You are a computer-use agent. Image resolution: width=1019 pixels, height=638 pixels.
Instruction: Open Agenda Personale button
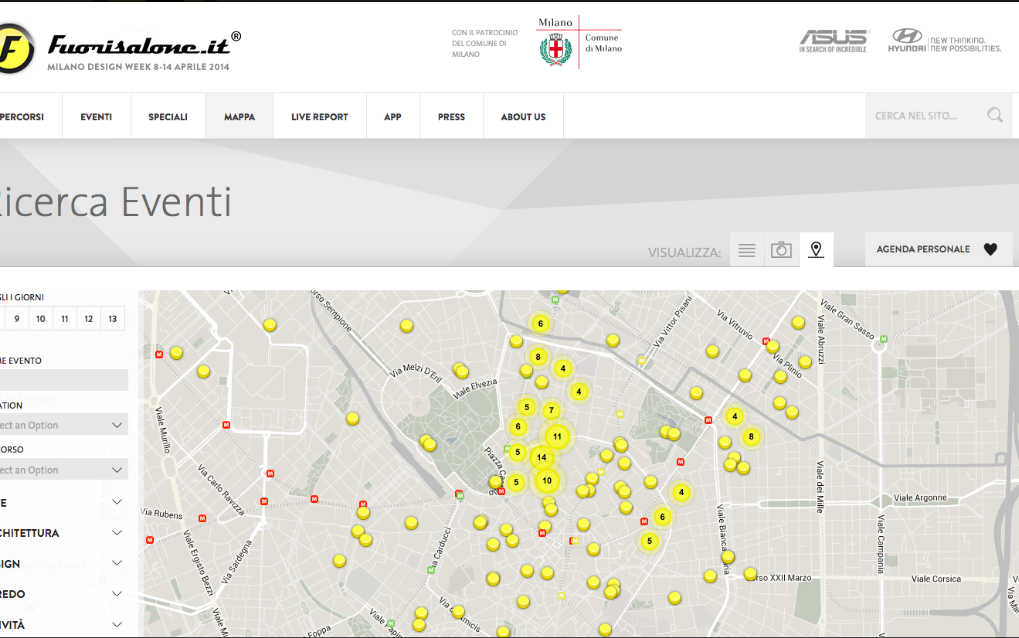click(x=937, y=249)
